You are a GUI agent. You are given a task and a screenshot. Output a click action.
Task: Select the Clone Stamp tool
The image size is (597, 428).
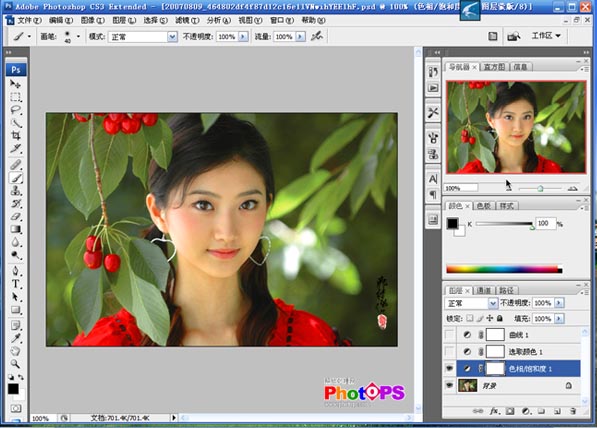click(16, 191)
